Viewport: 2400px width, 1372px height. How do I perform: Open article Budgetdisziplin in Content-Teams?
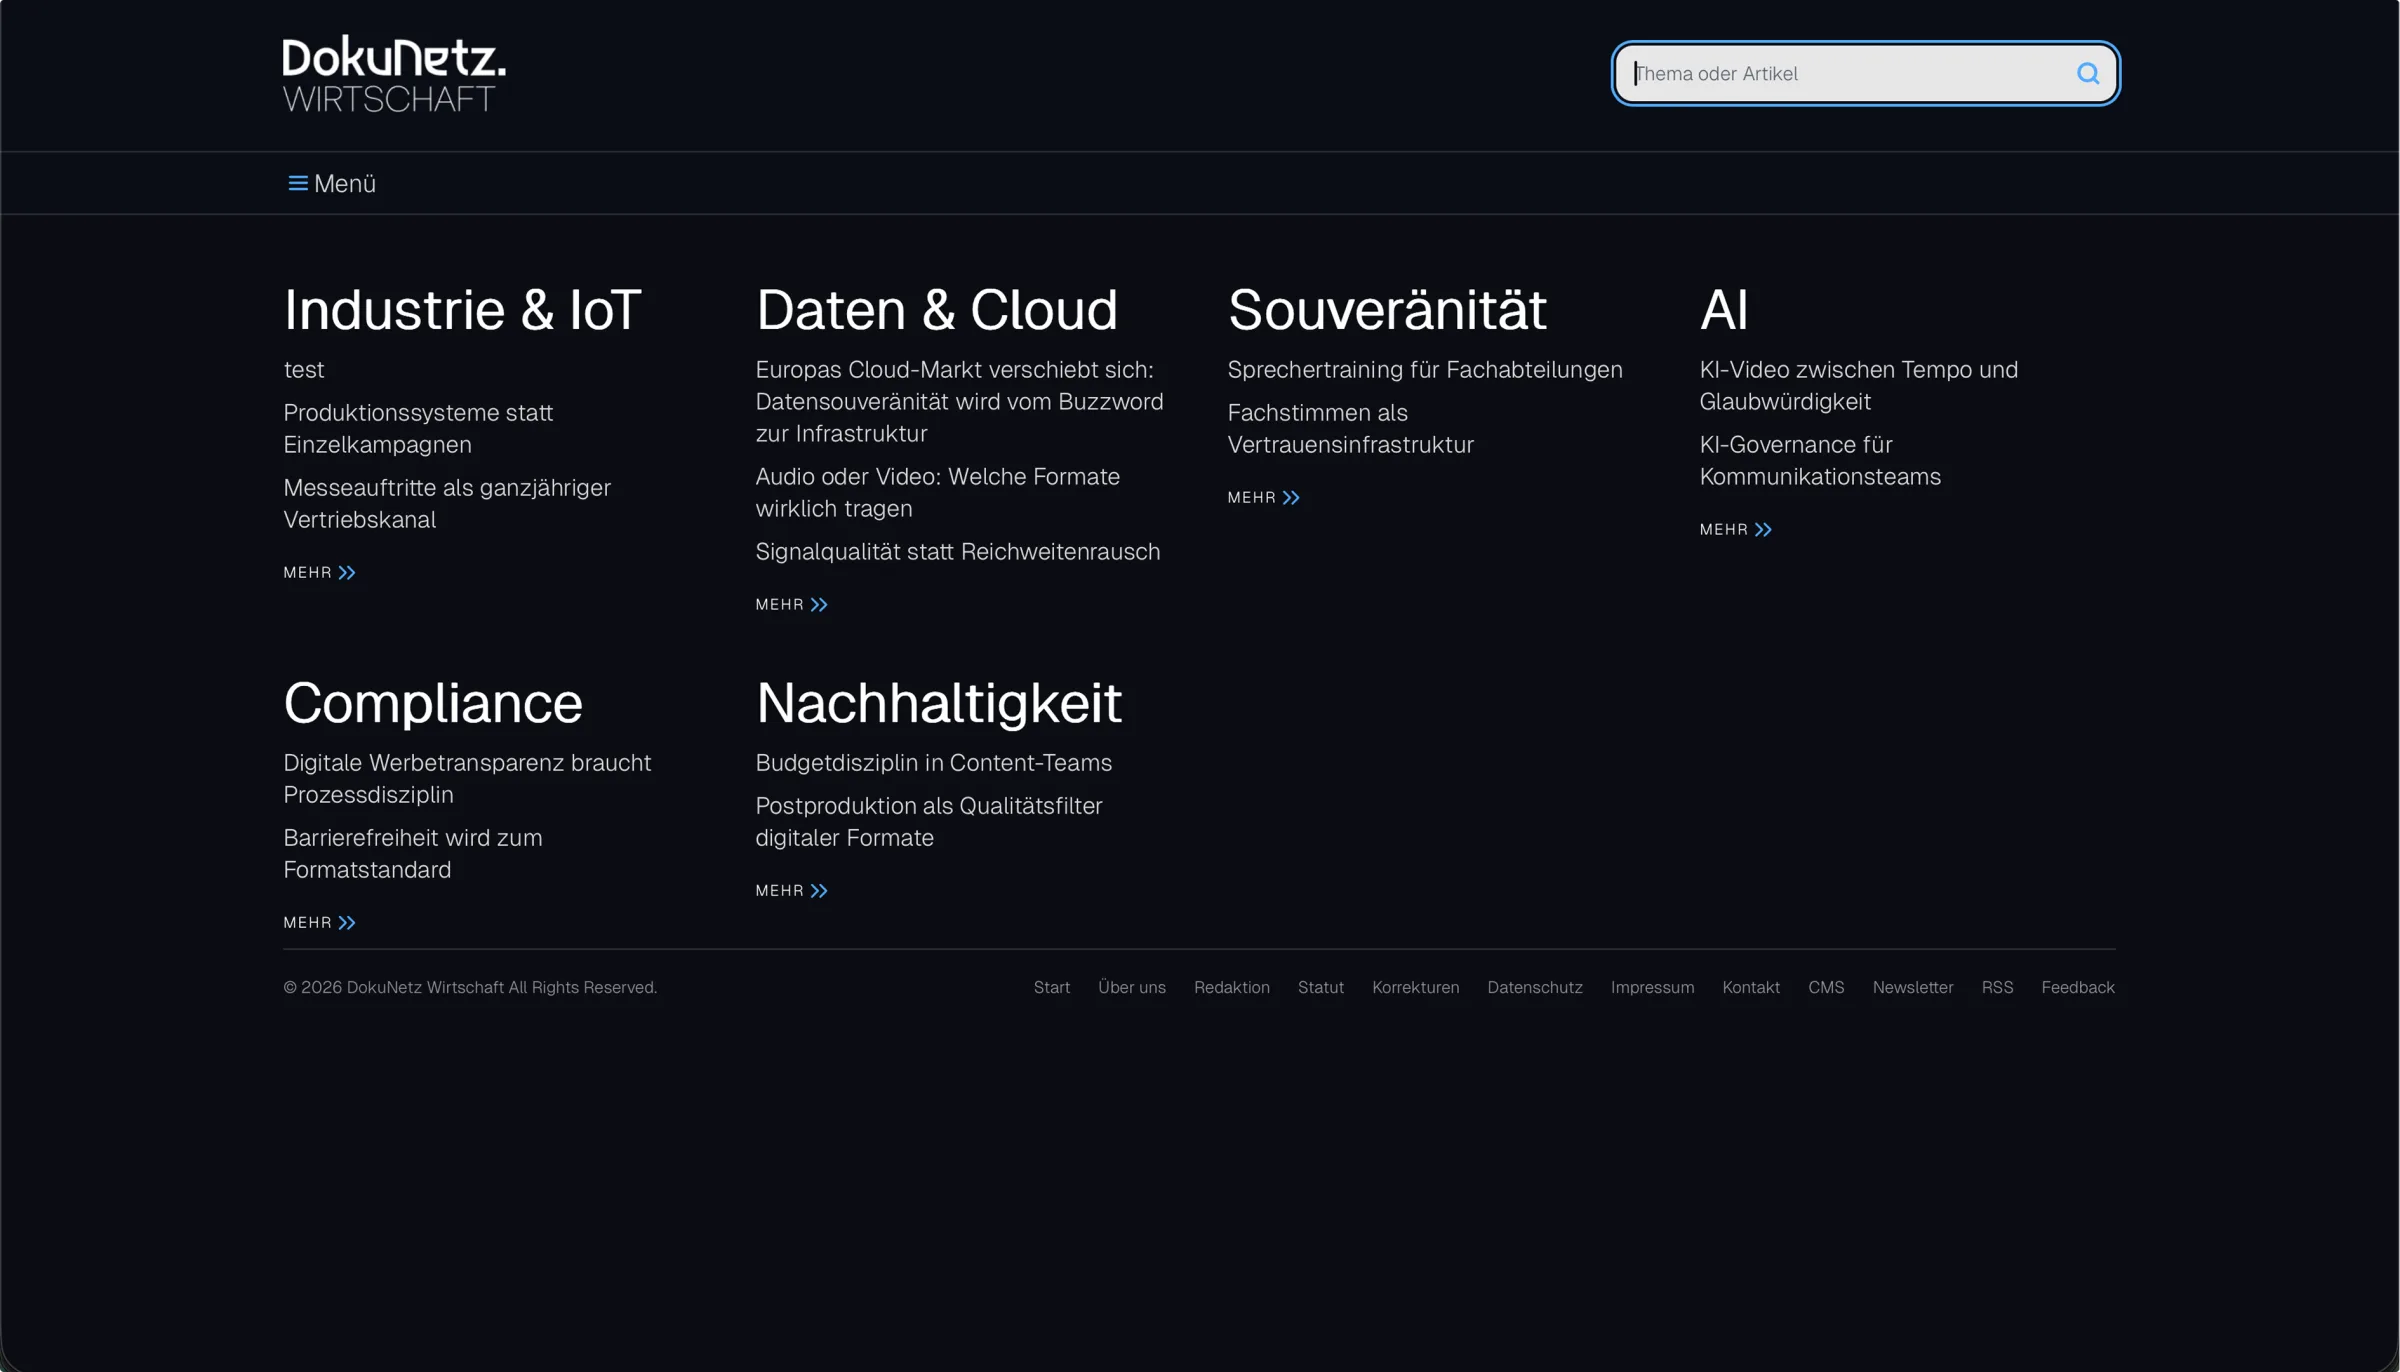click(x=933, y=762)
